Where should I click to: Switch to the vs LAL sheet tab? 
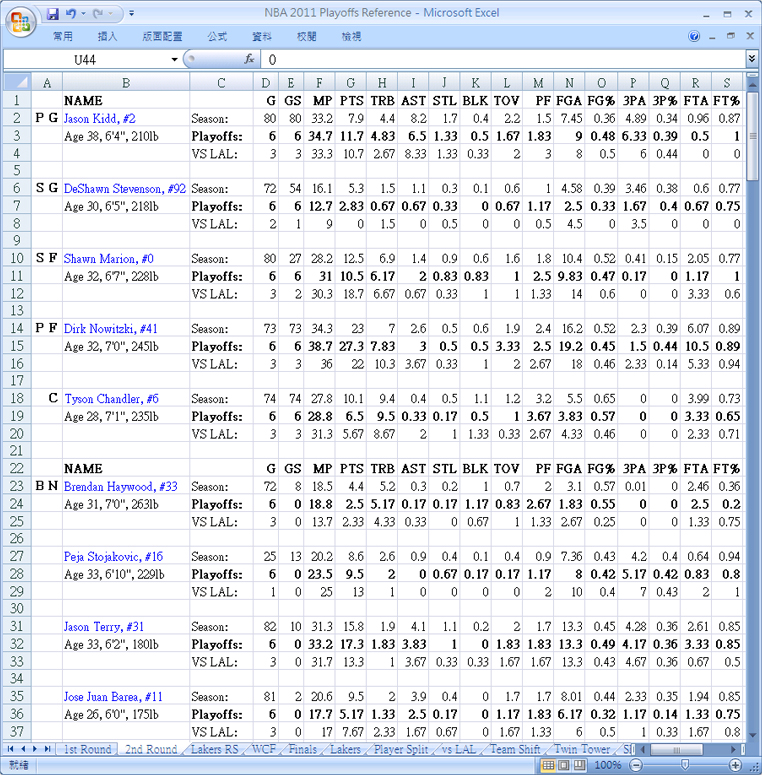pyautogui.click(x=459, y=749)
